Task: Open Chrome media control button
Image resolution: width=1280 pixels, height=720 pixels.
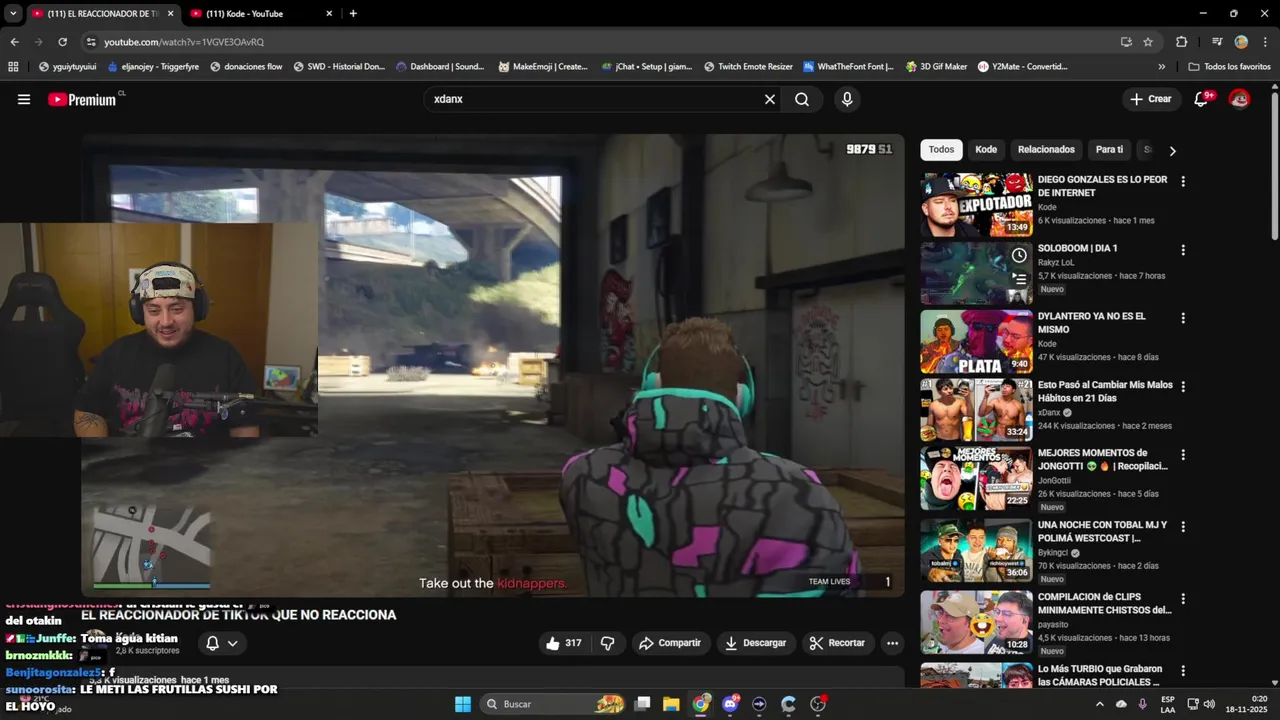Action: click(x=1217, y=42)
